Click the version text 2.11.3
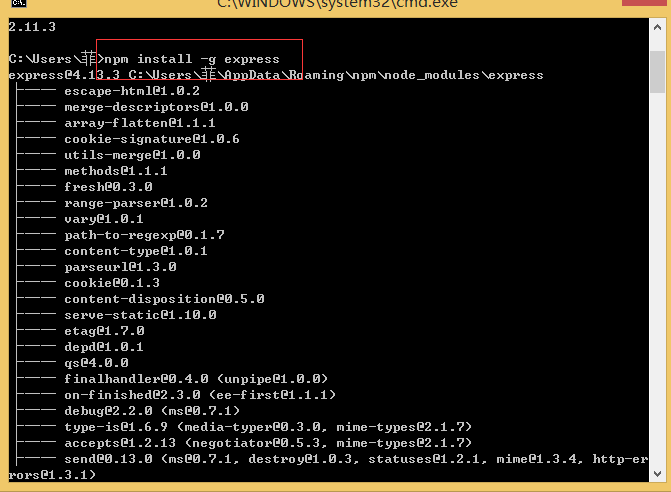This screenshot has width=671, height=492. click(x=32, y=27)
